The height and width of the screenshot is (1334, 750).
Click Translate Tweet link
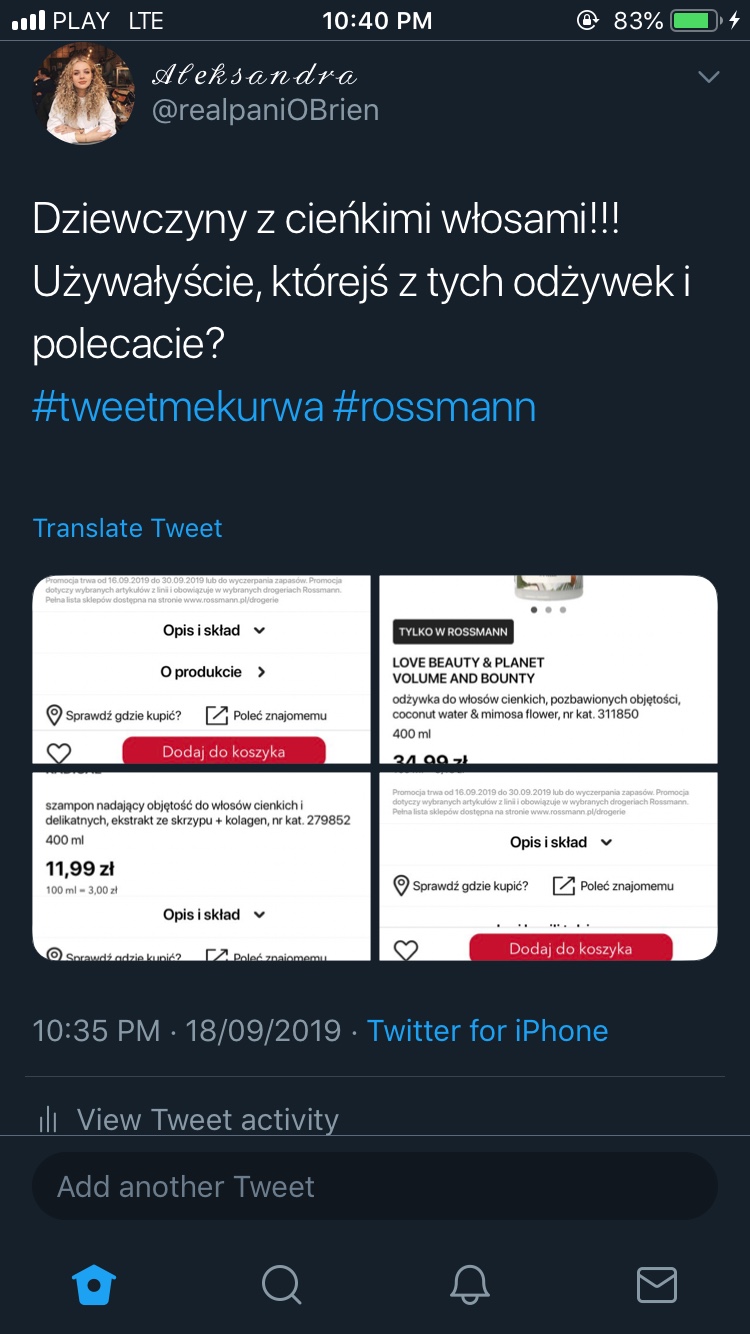pos(127,528)
